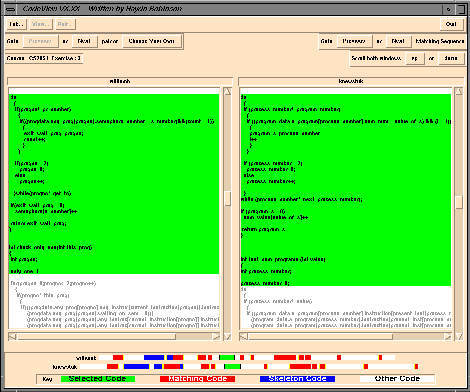Image resolution: width=470 pixels, height=392 pixels.
Task: Click the Course and Exercise info field
Action: click(x=44, y=58)
